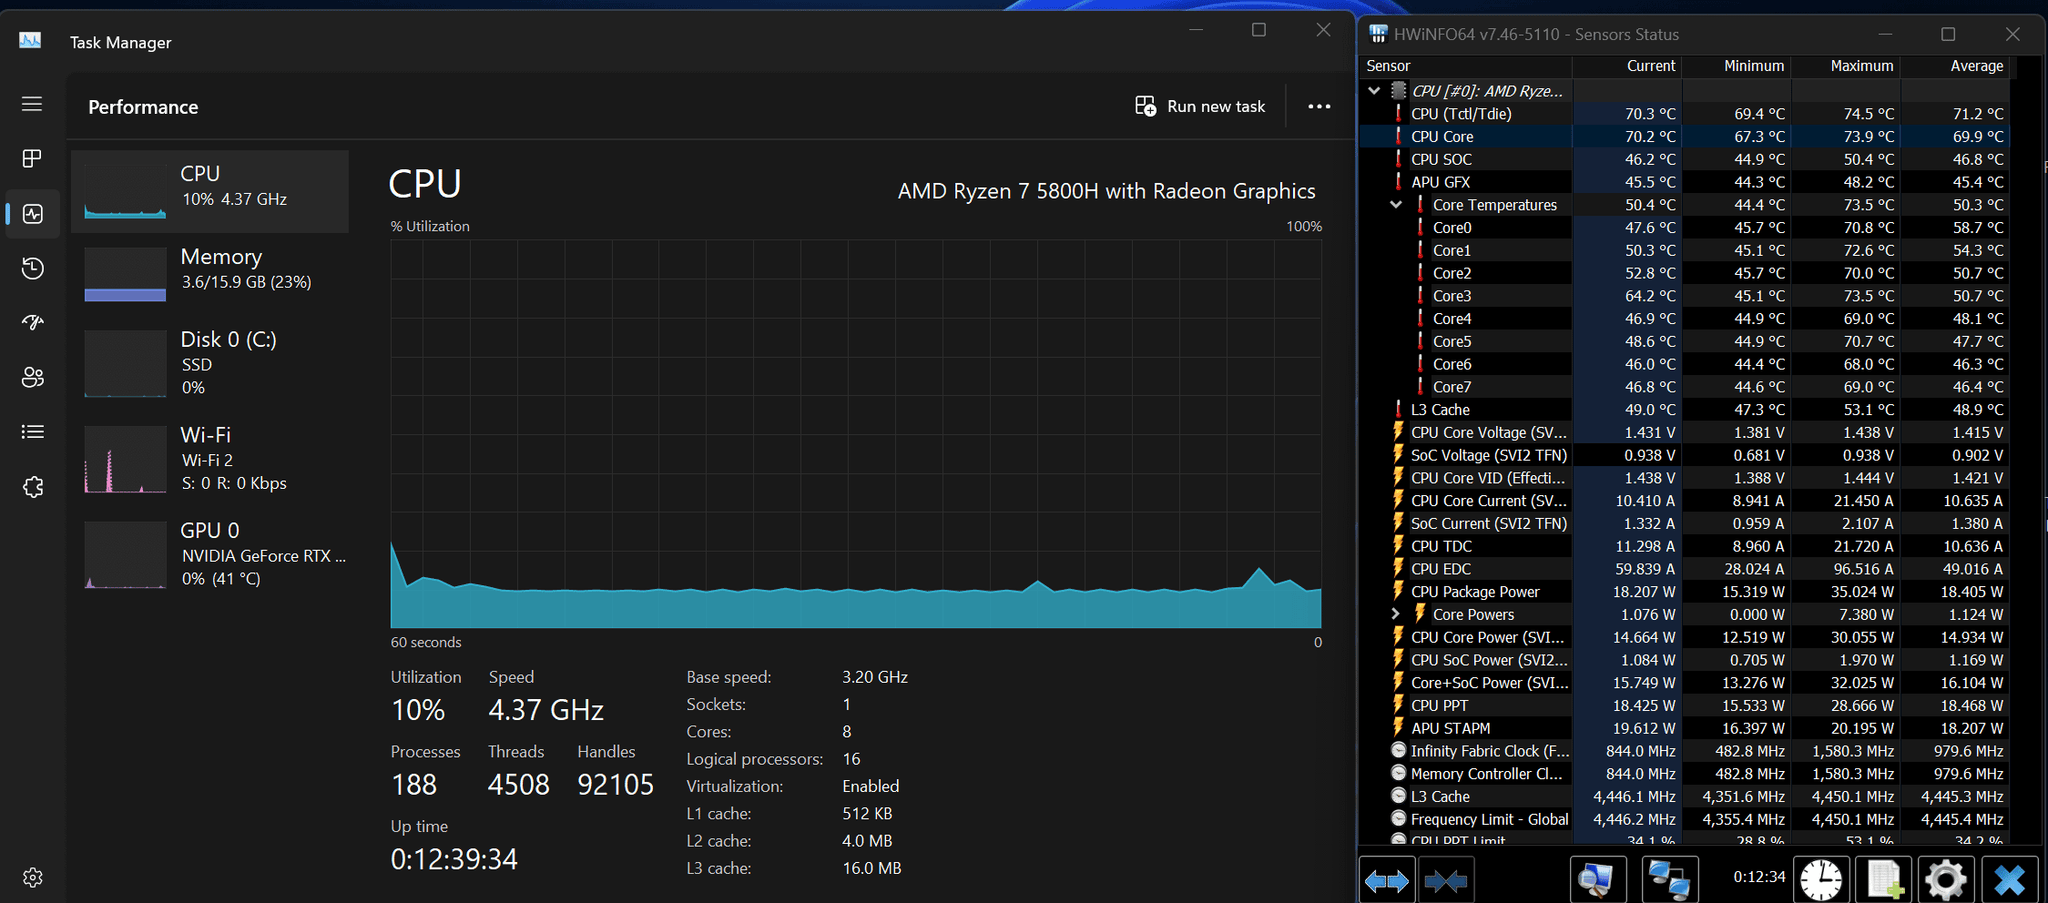Select the Memory Controller Cl... row
2048x903 pixels.
point(1686,774)
